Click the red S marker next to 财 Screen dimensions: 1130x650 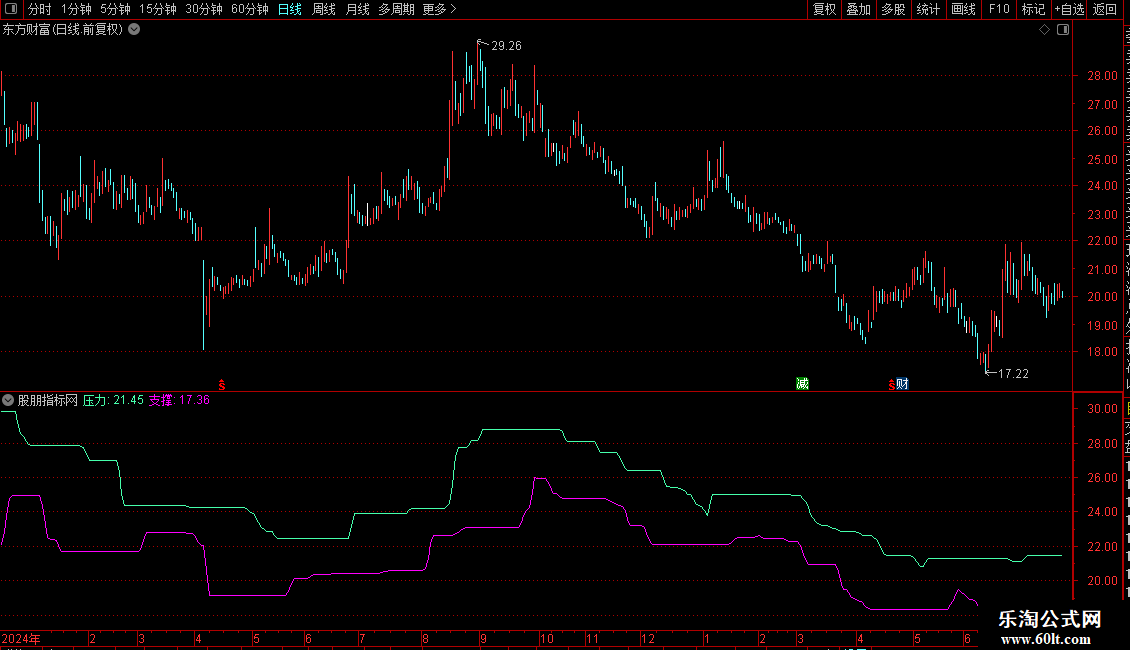click(x=891, y=386)
